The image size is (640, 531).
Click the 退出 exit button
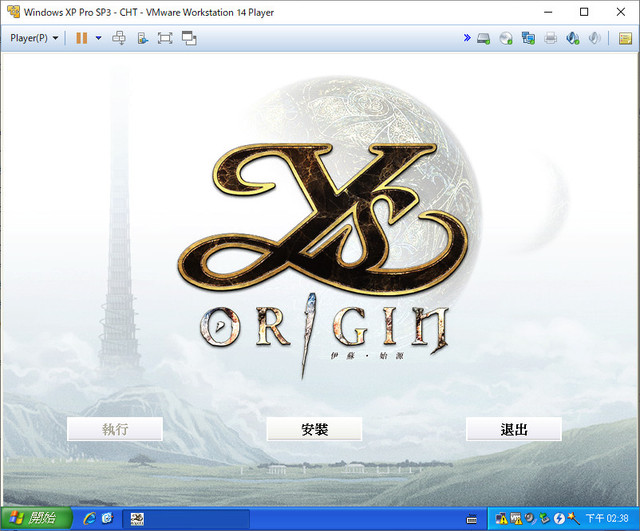[x=514, y=429]
